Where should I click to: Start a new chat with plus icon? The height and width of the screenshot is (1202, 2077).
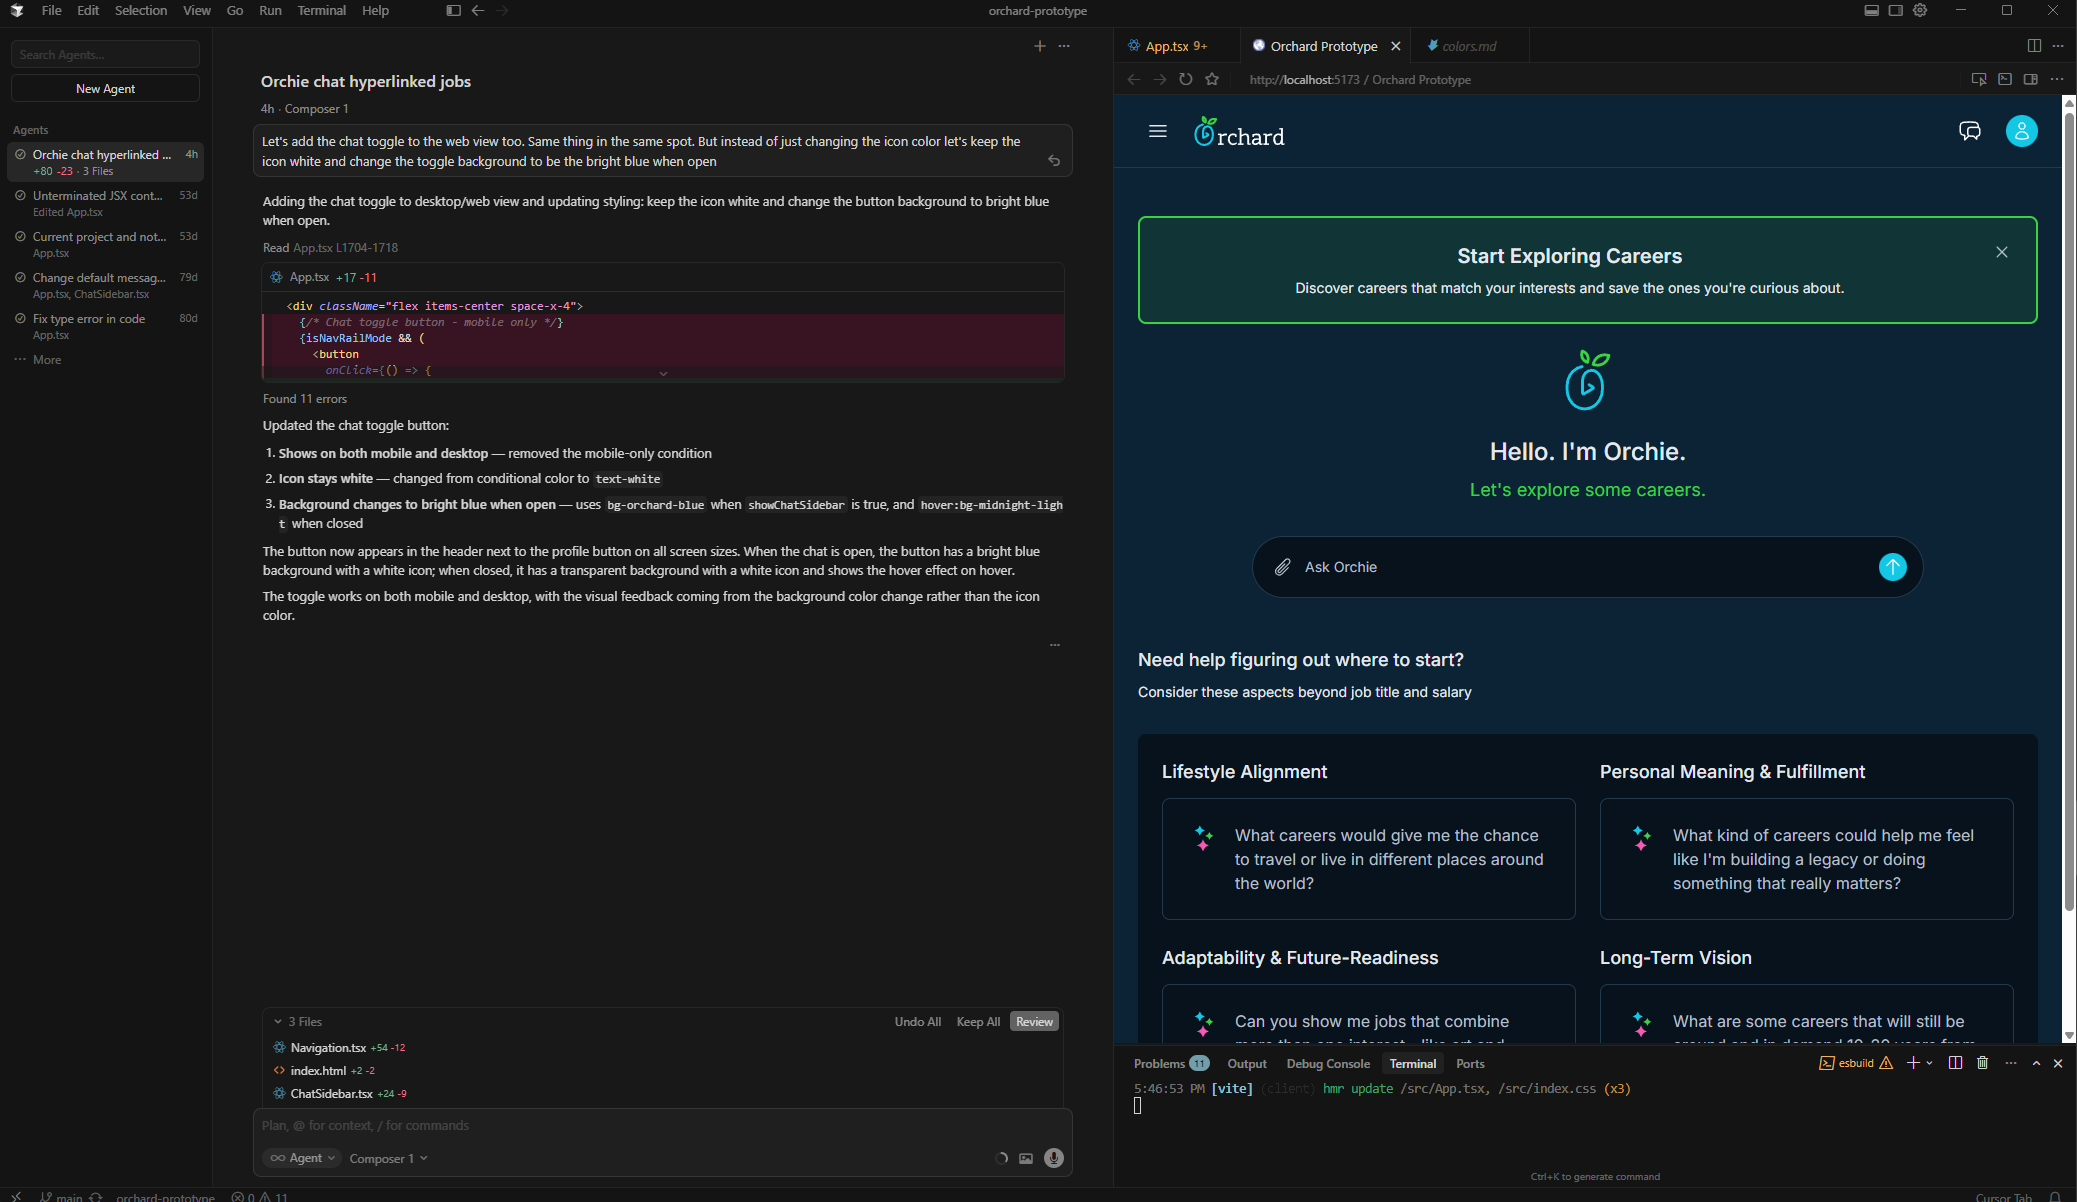click(x=1039, y=46)
